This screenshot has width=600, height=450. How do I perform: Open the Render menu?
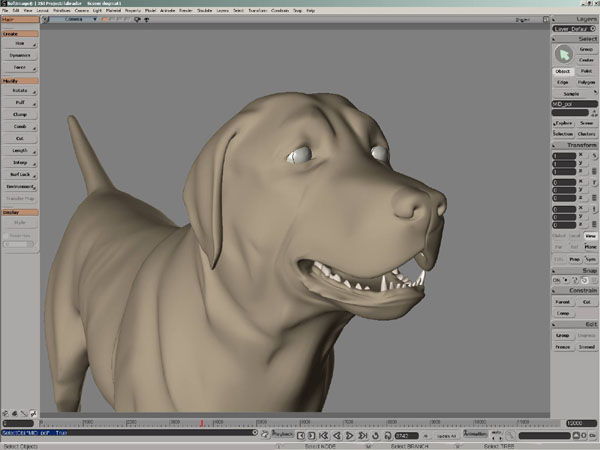tap(185, 10)
